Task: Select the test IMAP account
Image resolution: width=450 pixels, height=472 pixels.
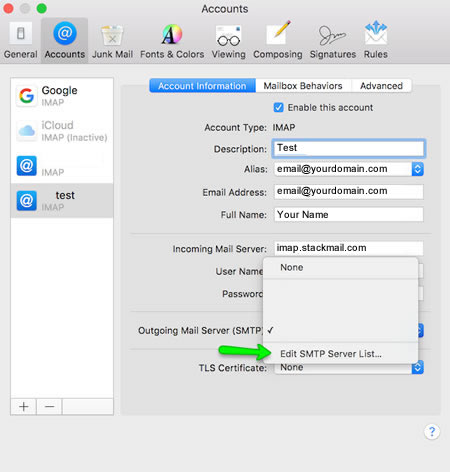Action: [62, 200]
